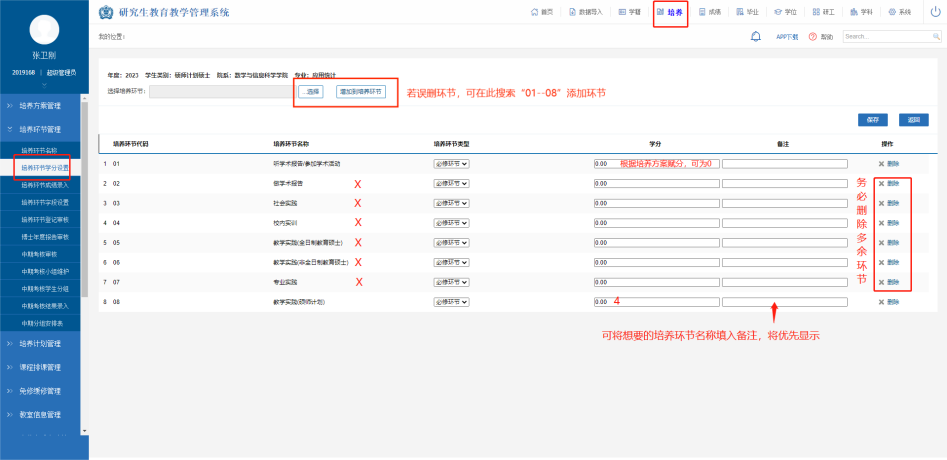This screenshot has width=947, height=460.
Task: Open type dropdown for row 01
Action: click(x=451, y=163)
